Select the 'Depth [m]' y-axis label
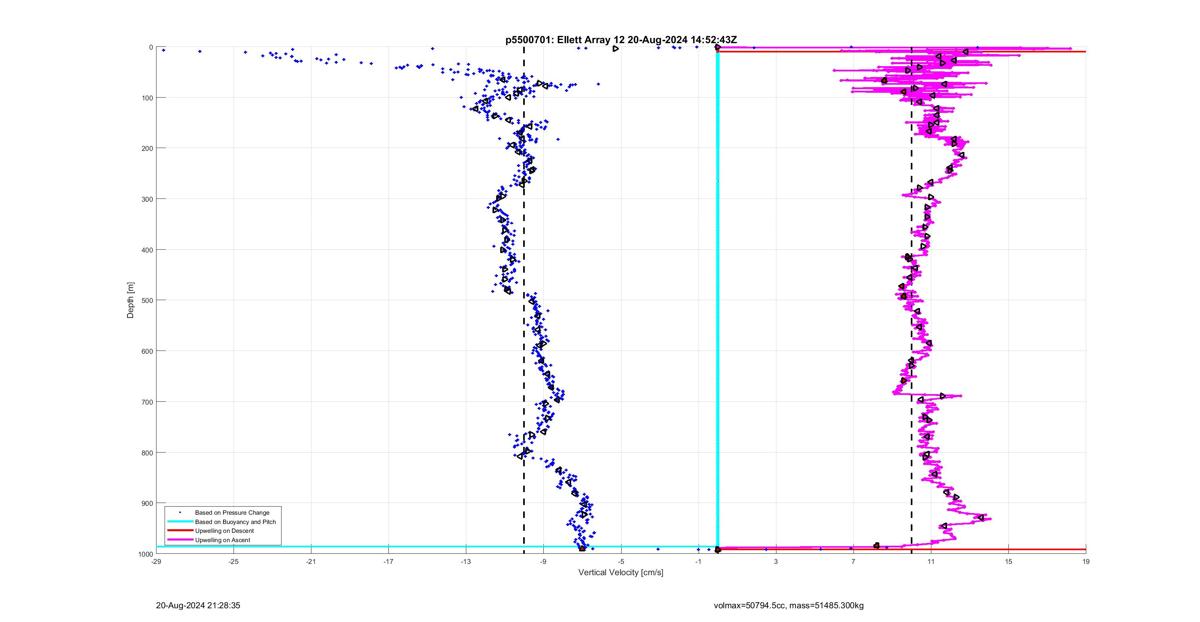1200x622 pixels. pos(131,300)
